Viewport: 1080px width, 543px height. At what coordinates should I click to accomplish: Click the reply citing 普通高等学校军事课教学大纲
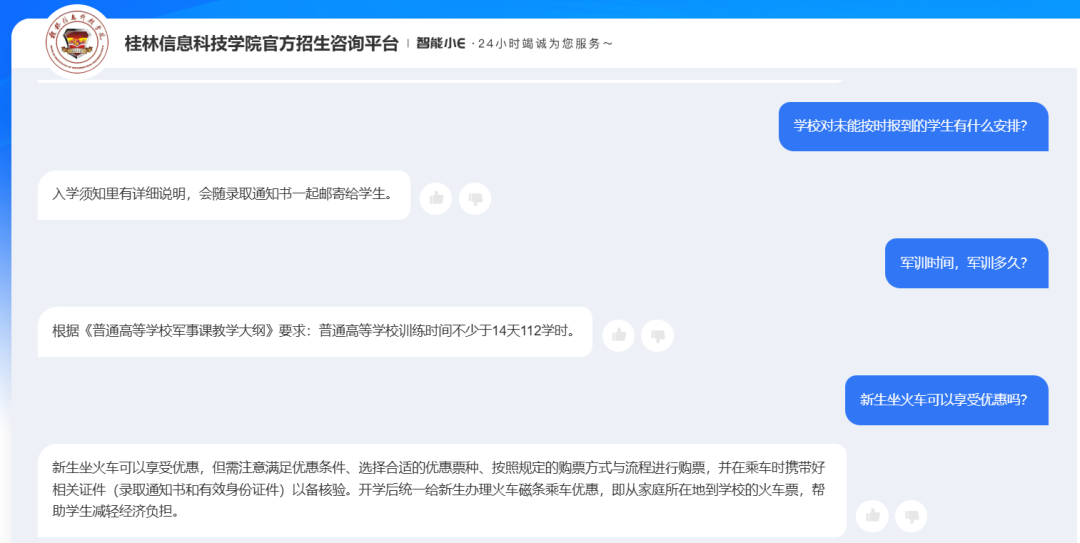coord(315,331)
